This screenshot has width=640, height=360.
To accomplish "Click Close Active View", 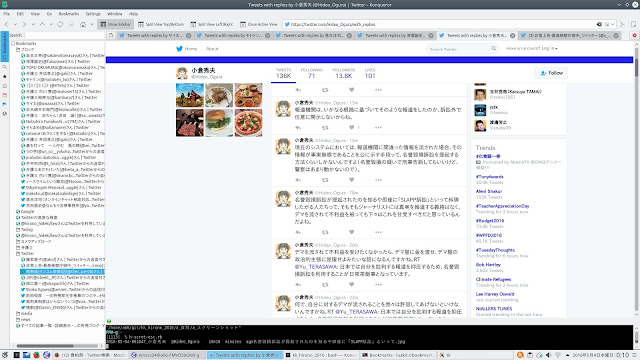I will [259, 24].
